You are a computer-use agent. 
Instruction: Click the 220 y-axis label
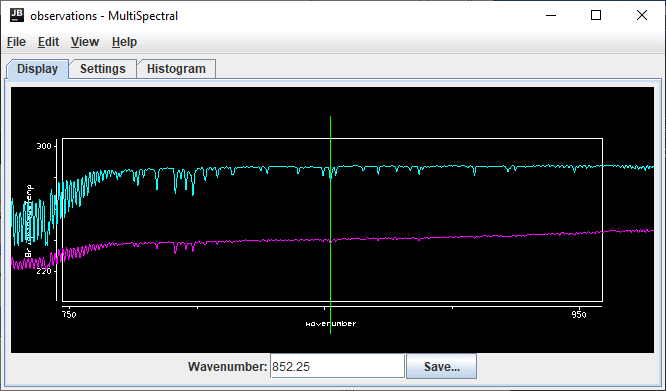[x=44, y=271]
